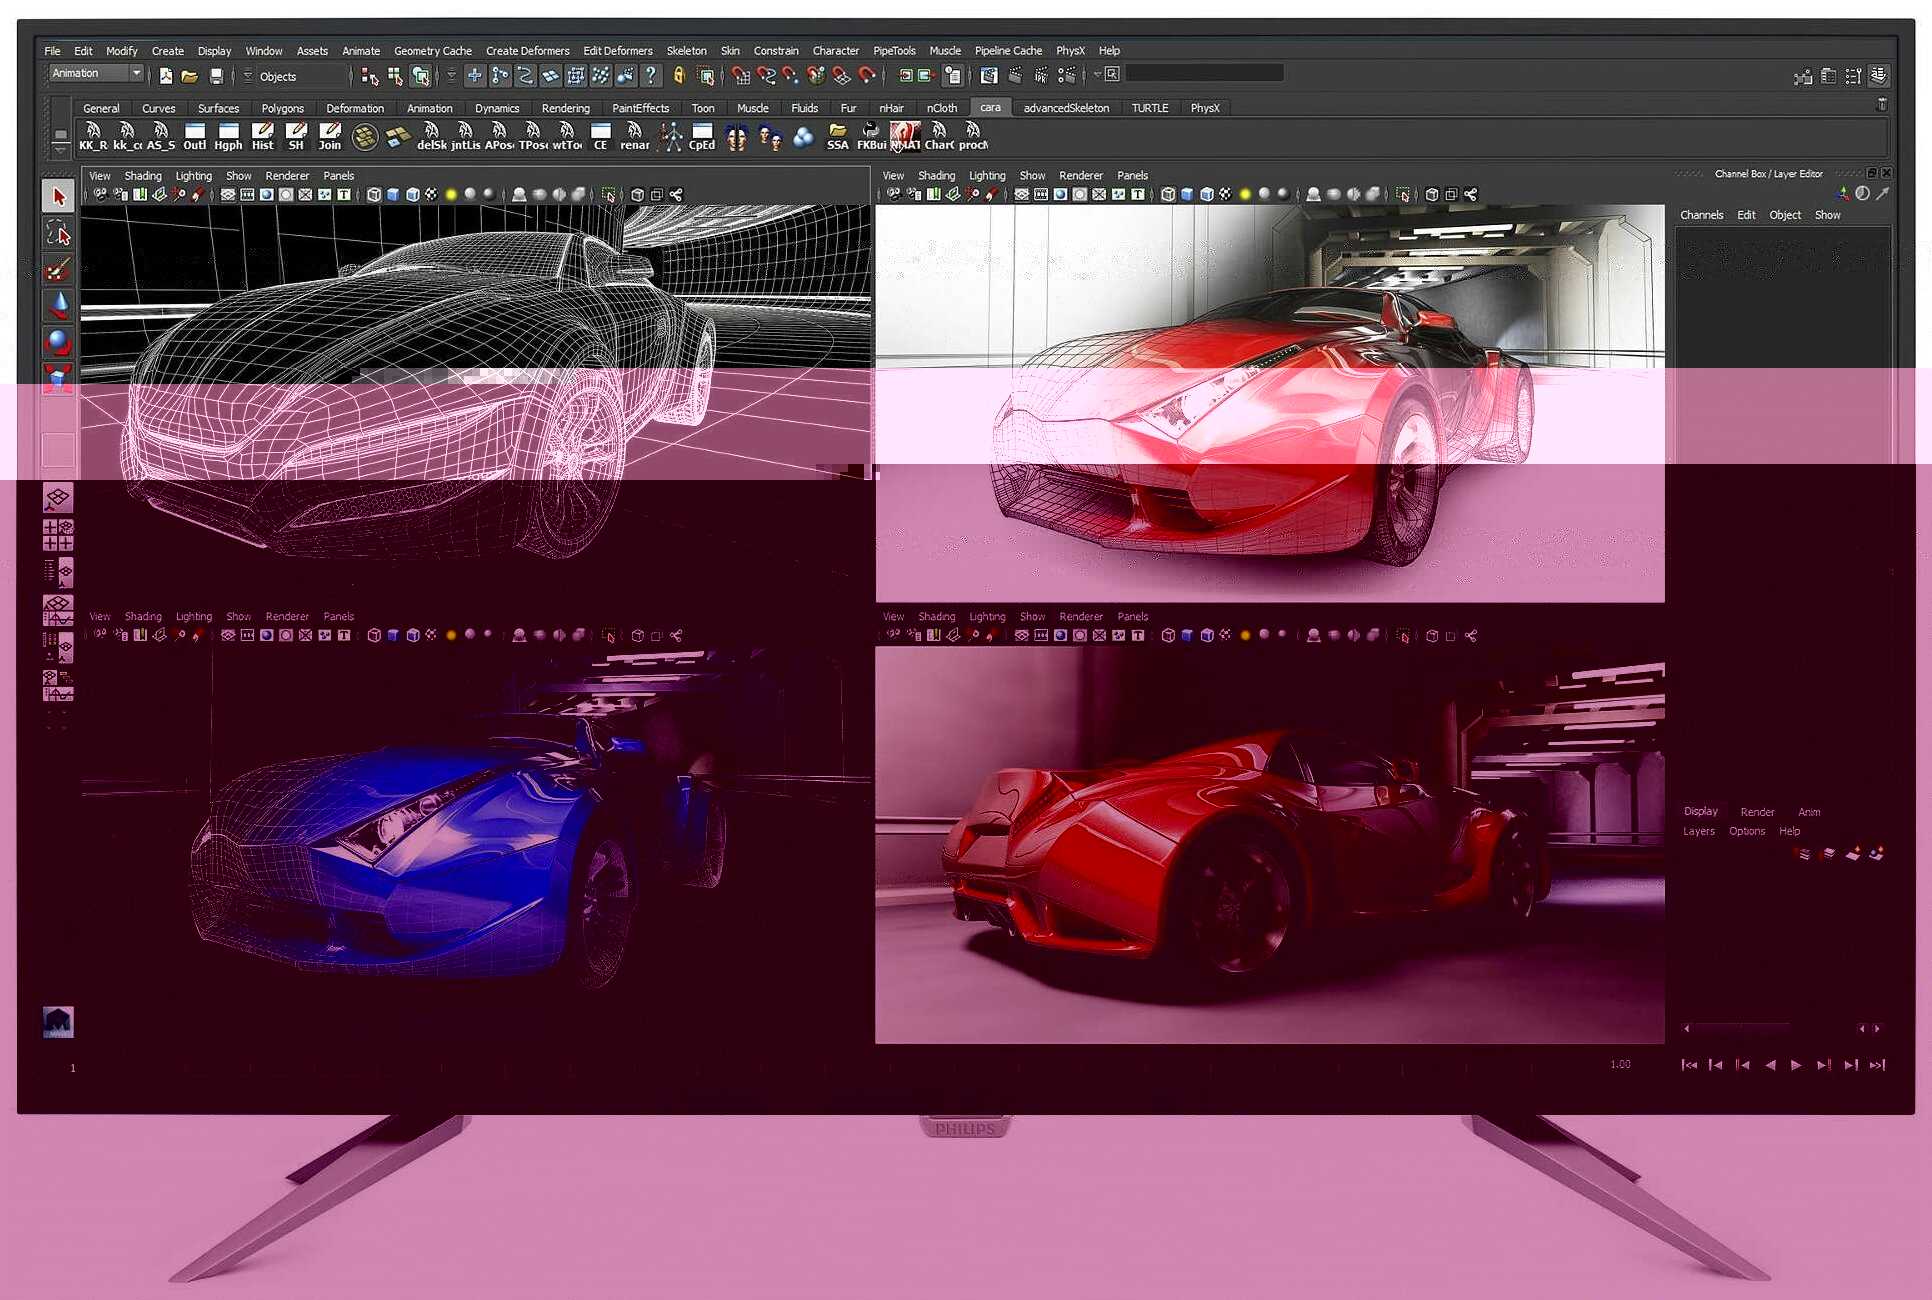1932x1300 pixels.
Task: Click the four-pane layout icon in toolbox
Action: (58, 536)
